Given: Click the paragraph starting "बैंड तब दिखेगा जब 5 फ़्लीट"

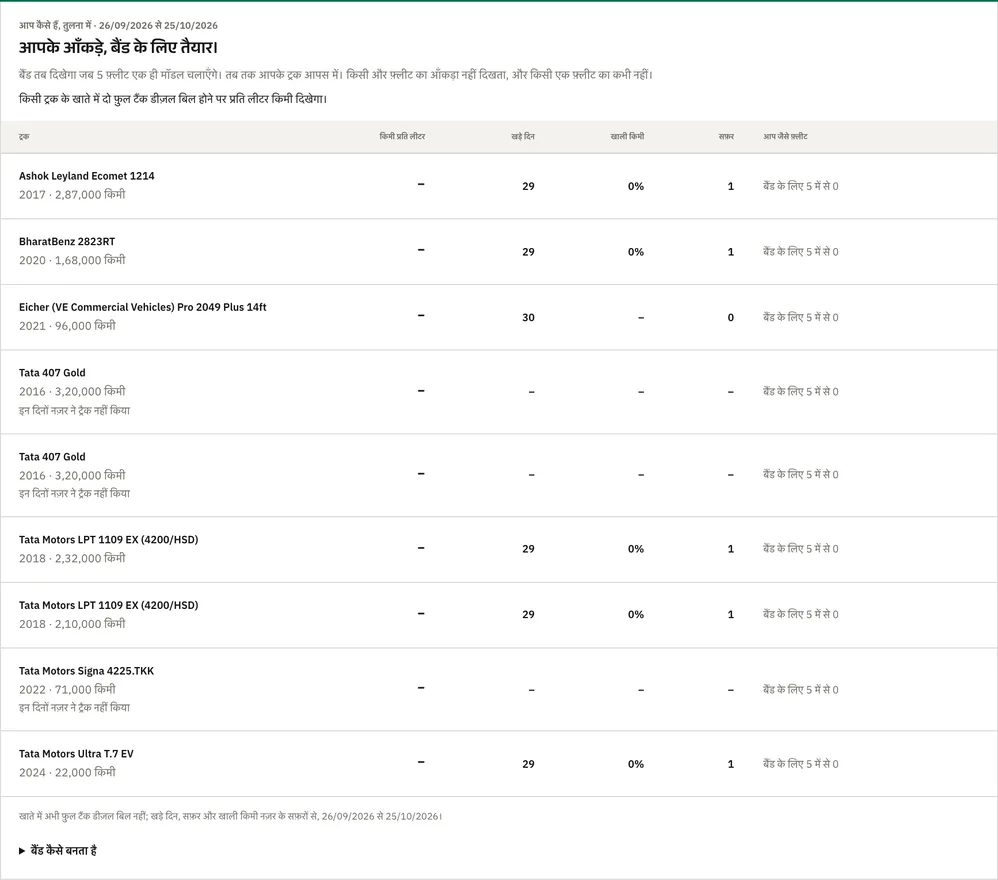Looking at the screenshot, I should [336, 74].
